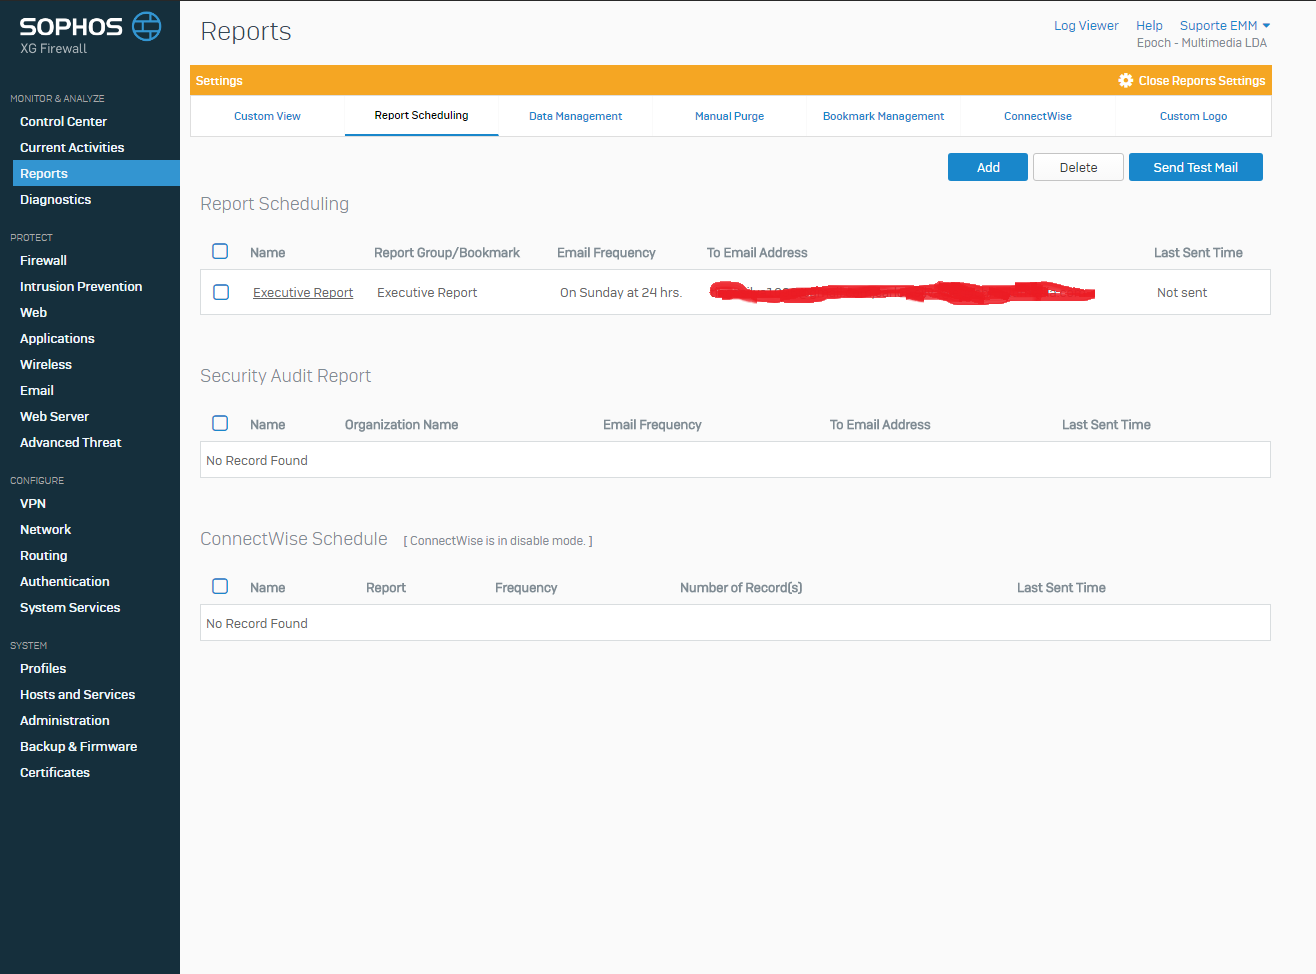Open System Services in sidebar
This screenshot has height=974, width=1316.
pyautogui.click(x=70, y=607)
